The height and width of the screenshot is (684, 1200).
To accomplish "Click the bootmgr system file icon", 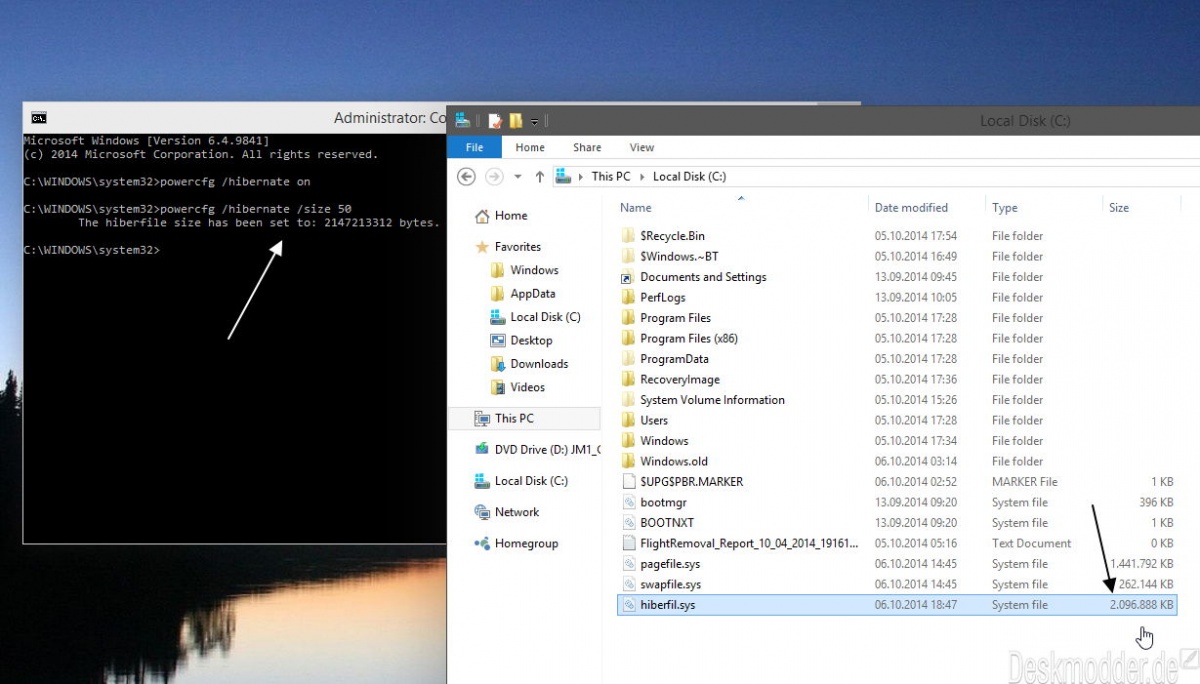I will tap(628, 503).
